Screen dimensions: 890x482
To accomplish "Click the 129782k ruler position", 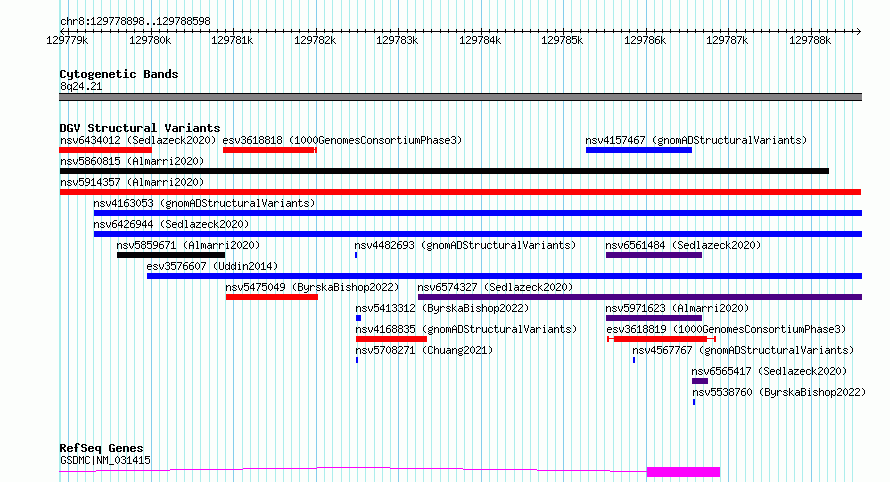I will (x=315, y=40).
